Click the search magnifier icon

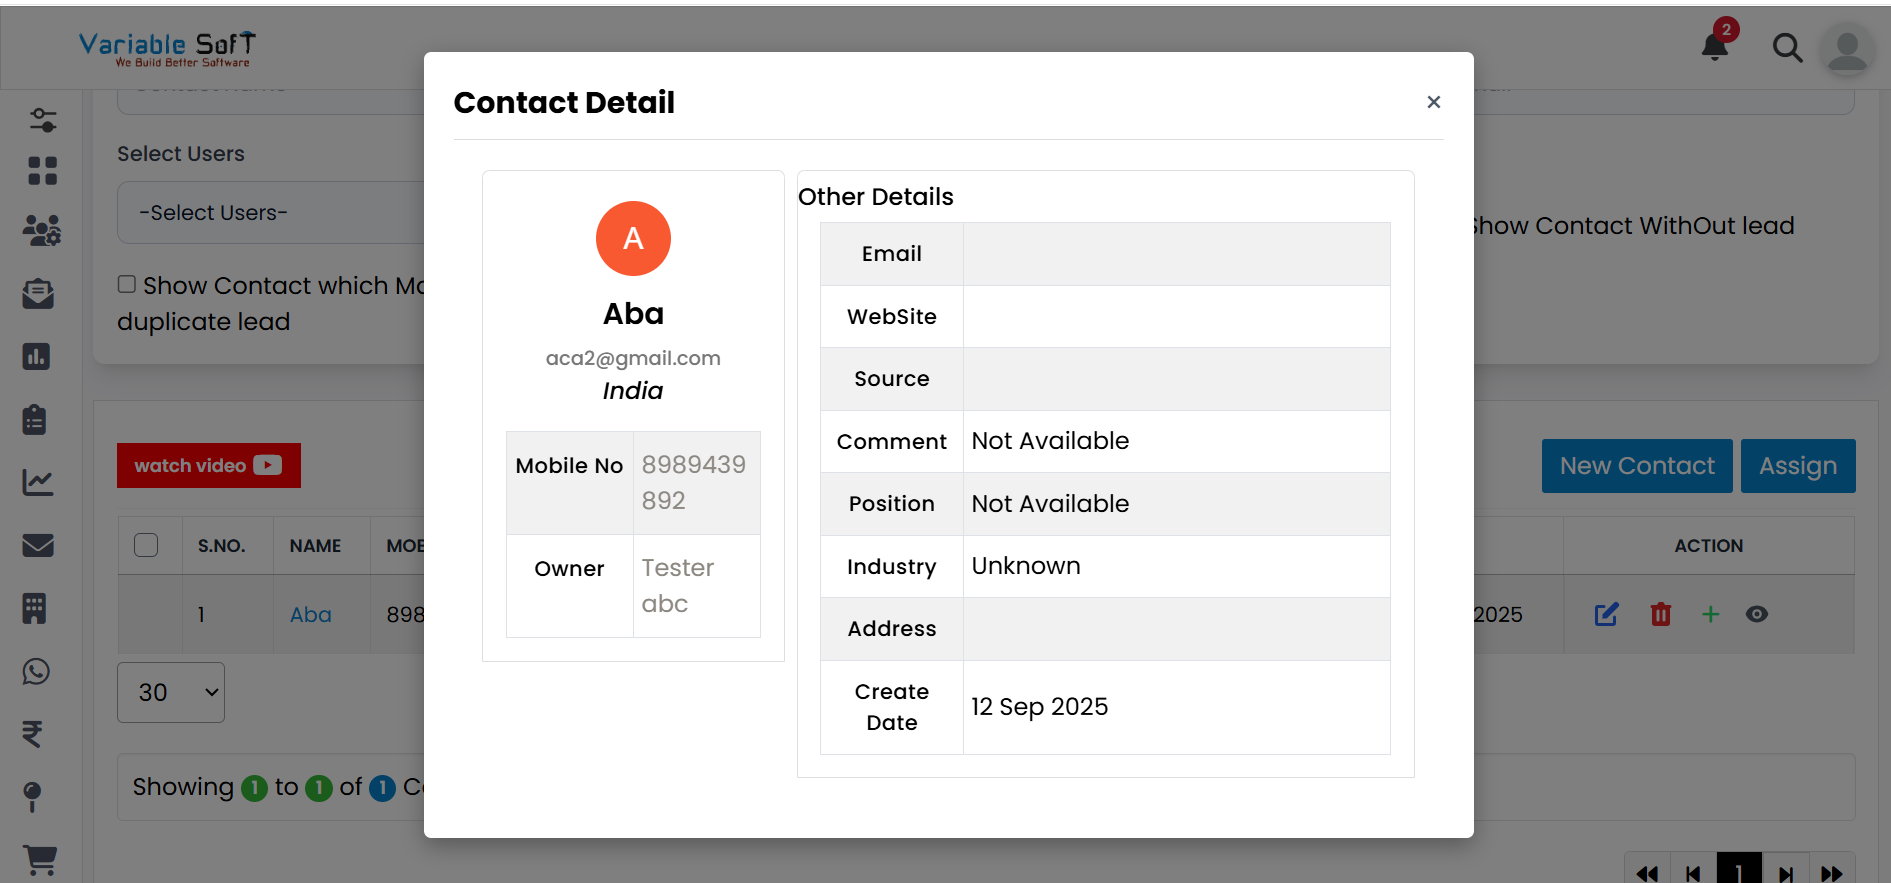pyautogui.click(x=1787, y=47)
